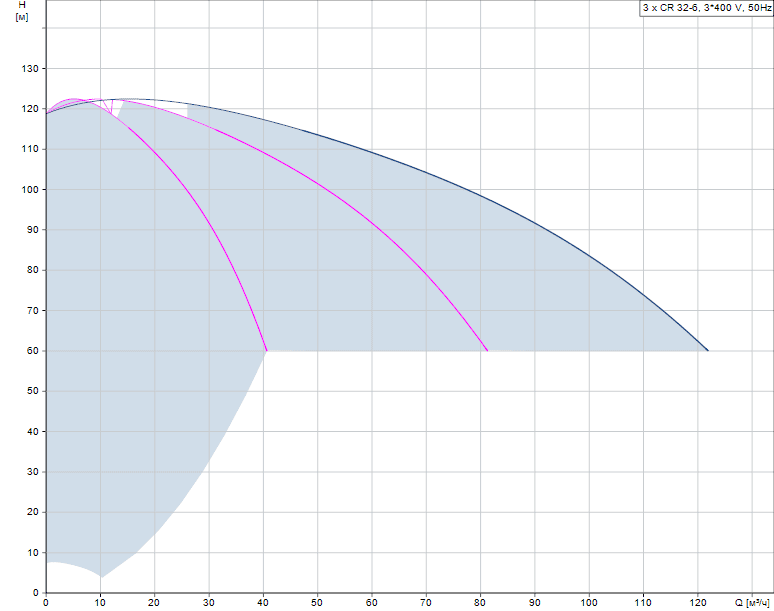
Task: Click the 0 tick label on Q axis
Action: (x=46, y=603)
